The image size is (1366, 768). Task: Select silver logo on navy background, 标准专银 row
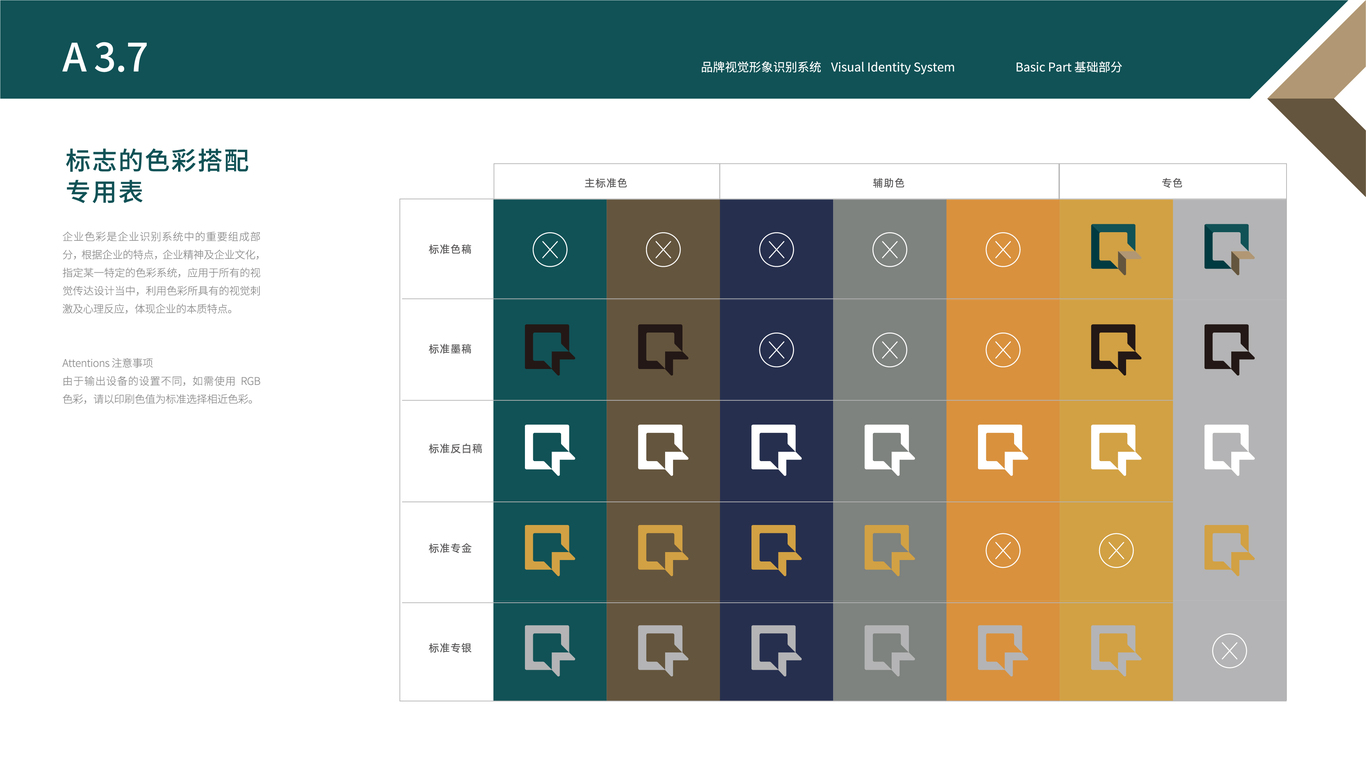776,649
